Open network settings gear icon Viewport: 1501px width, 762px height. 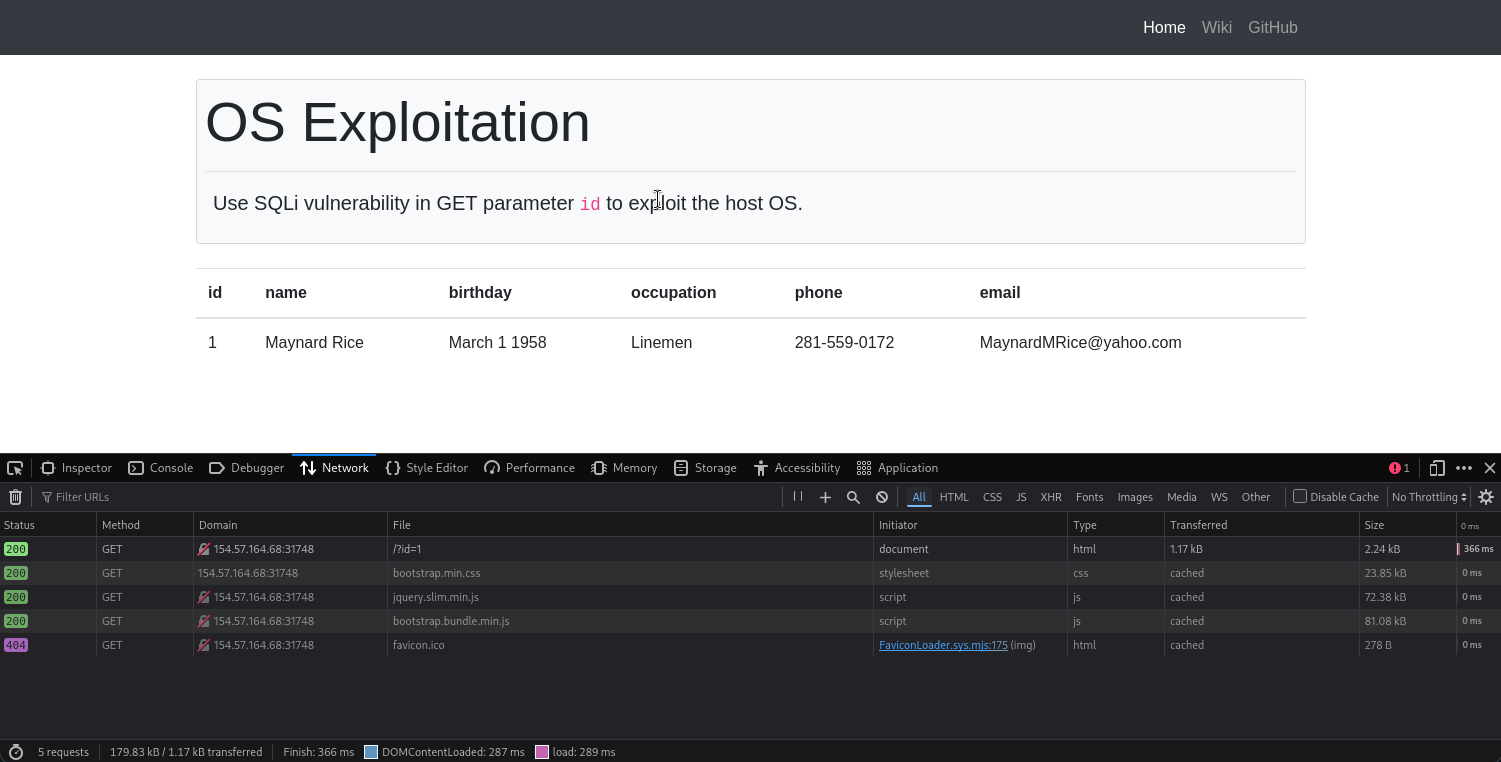[1486, 497]
